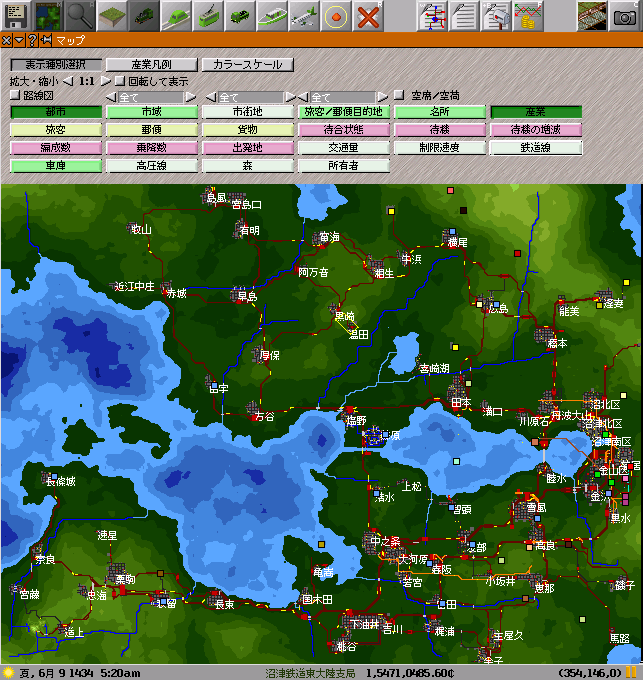Select the red X removal tool

pos(369,15)
